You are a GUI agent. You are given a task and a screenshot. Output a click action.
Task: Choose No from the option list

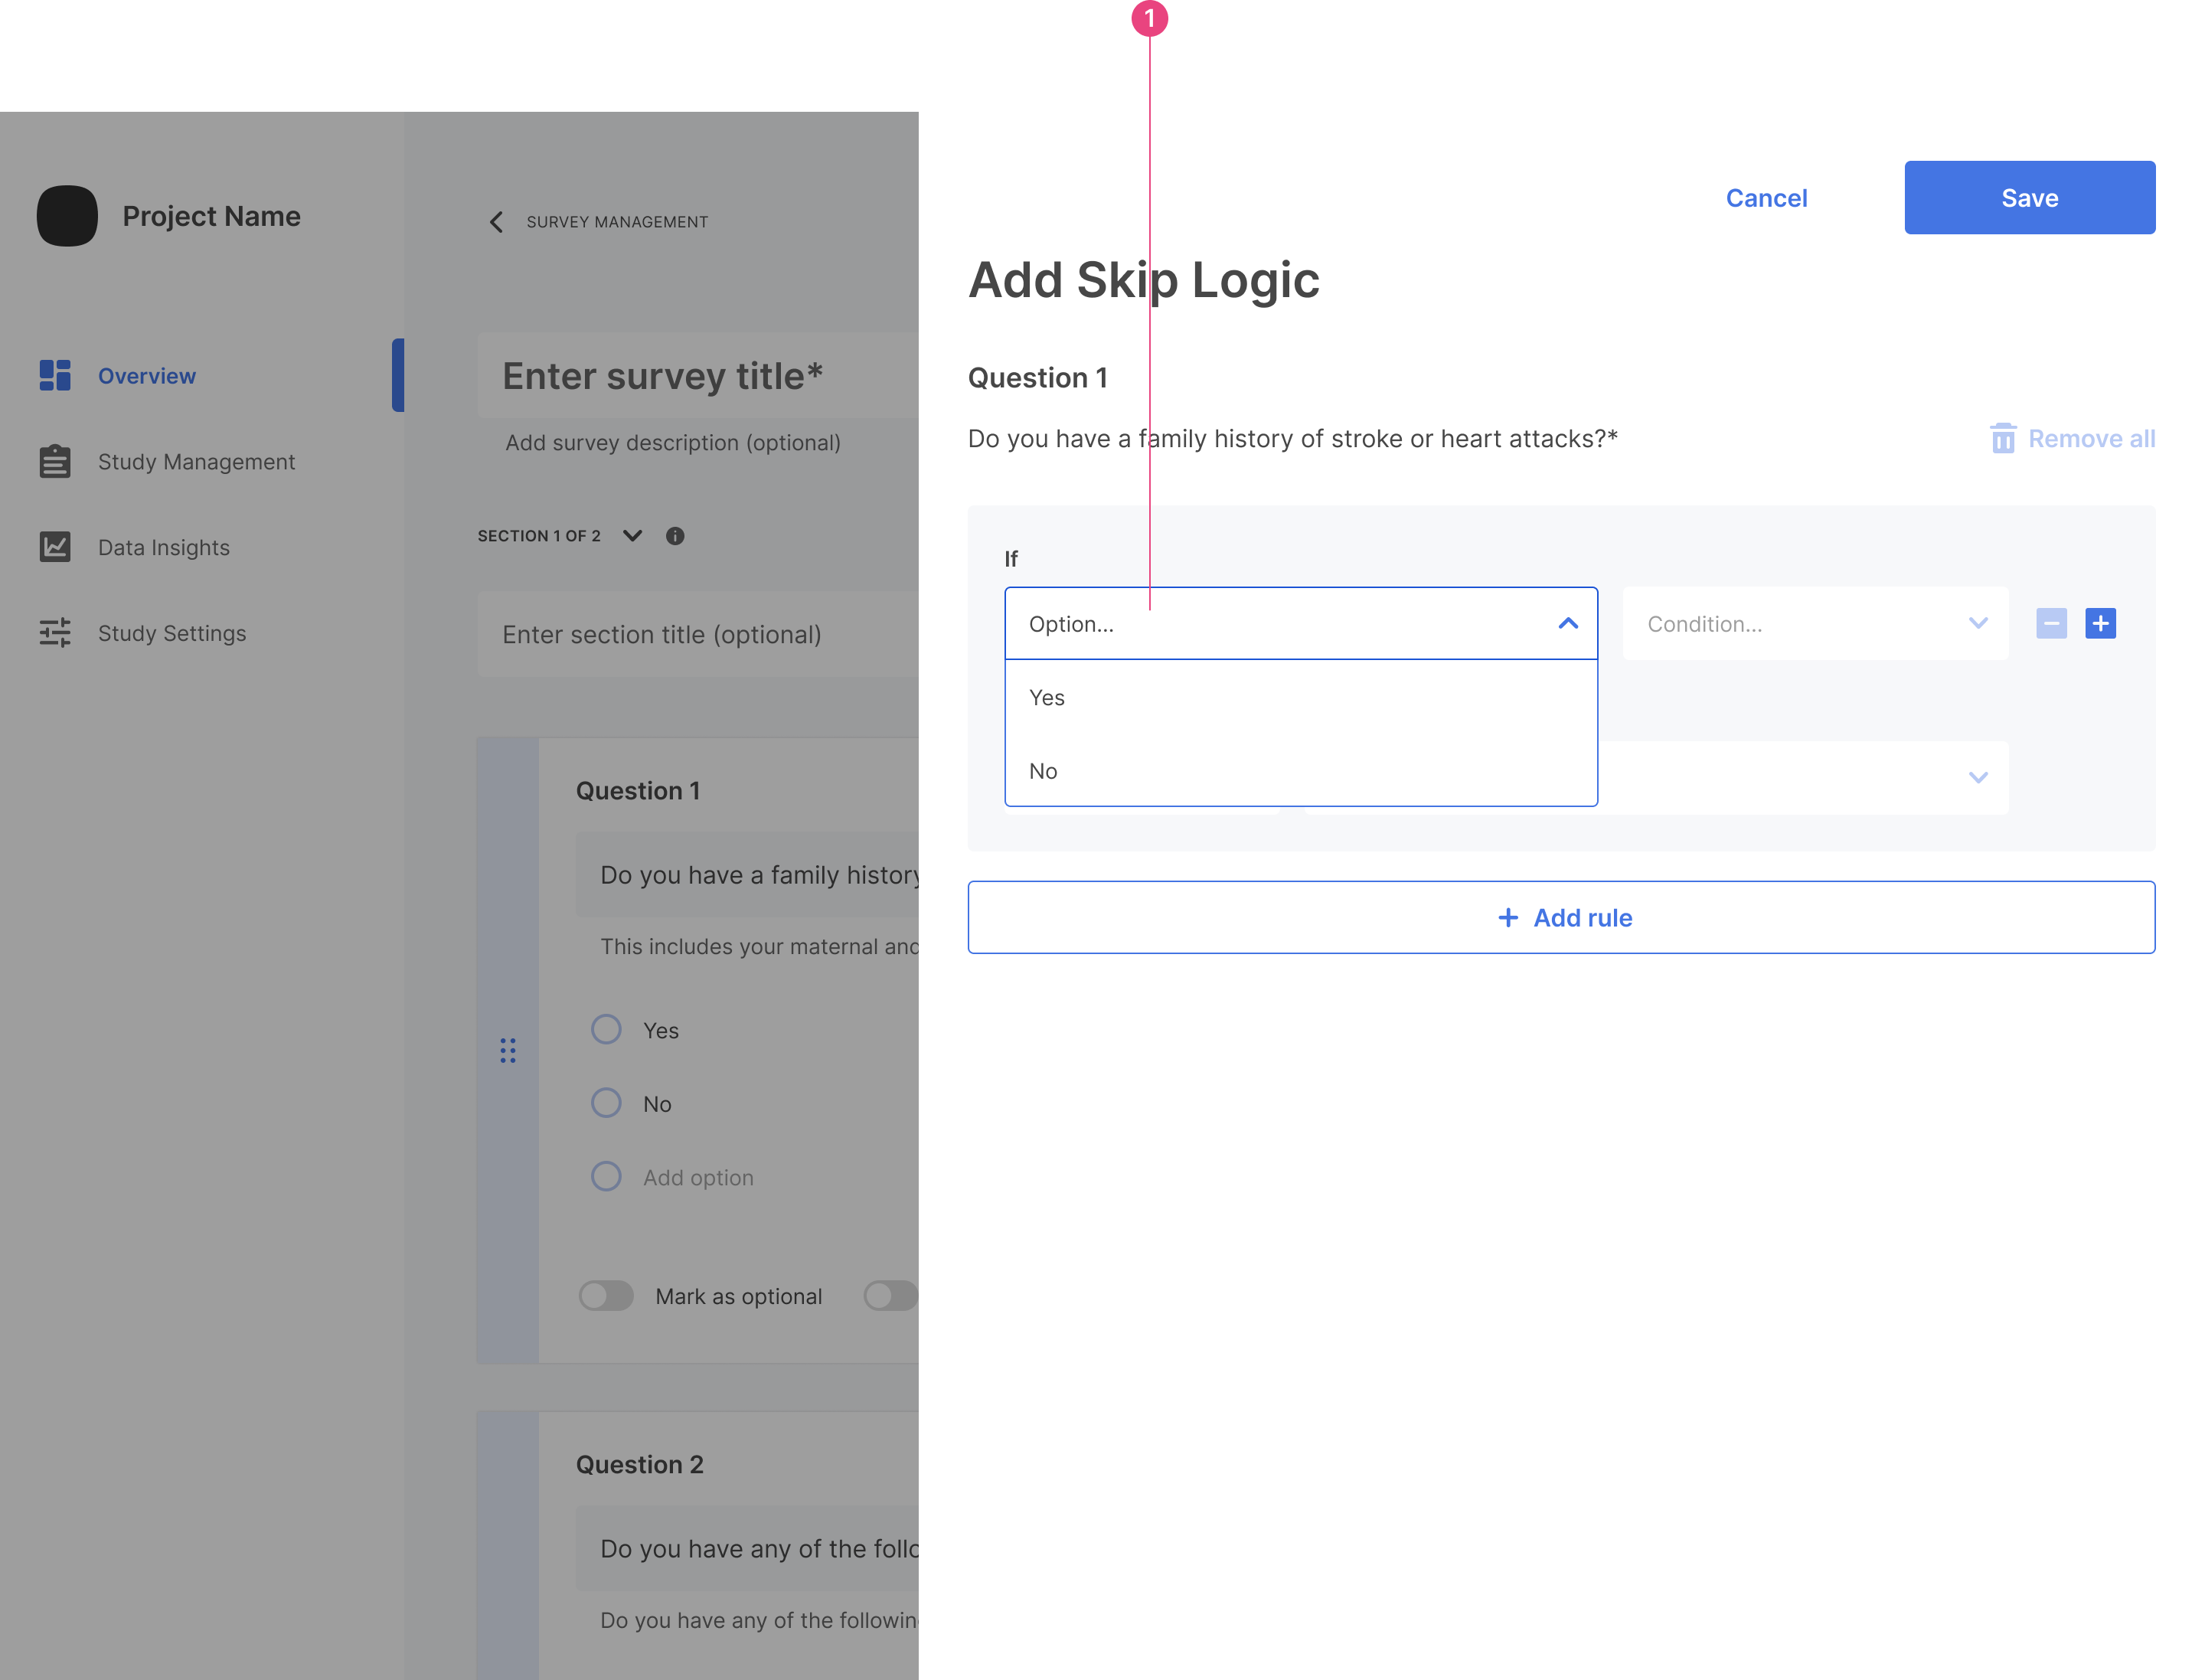pyautogui.click(x=1043, y=771)
